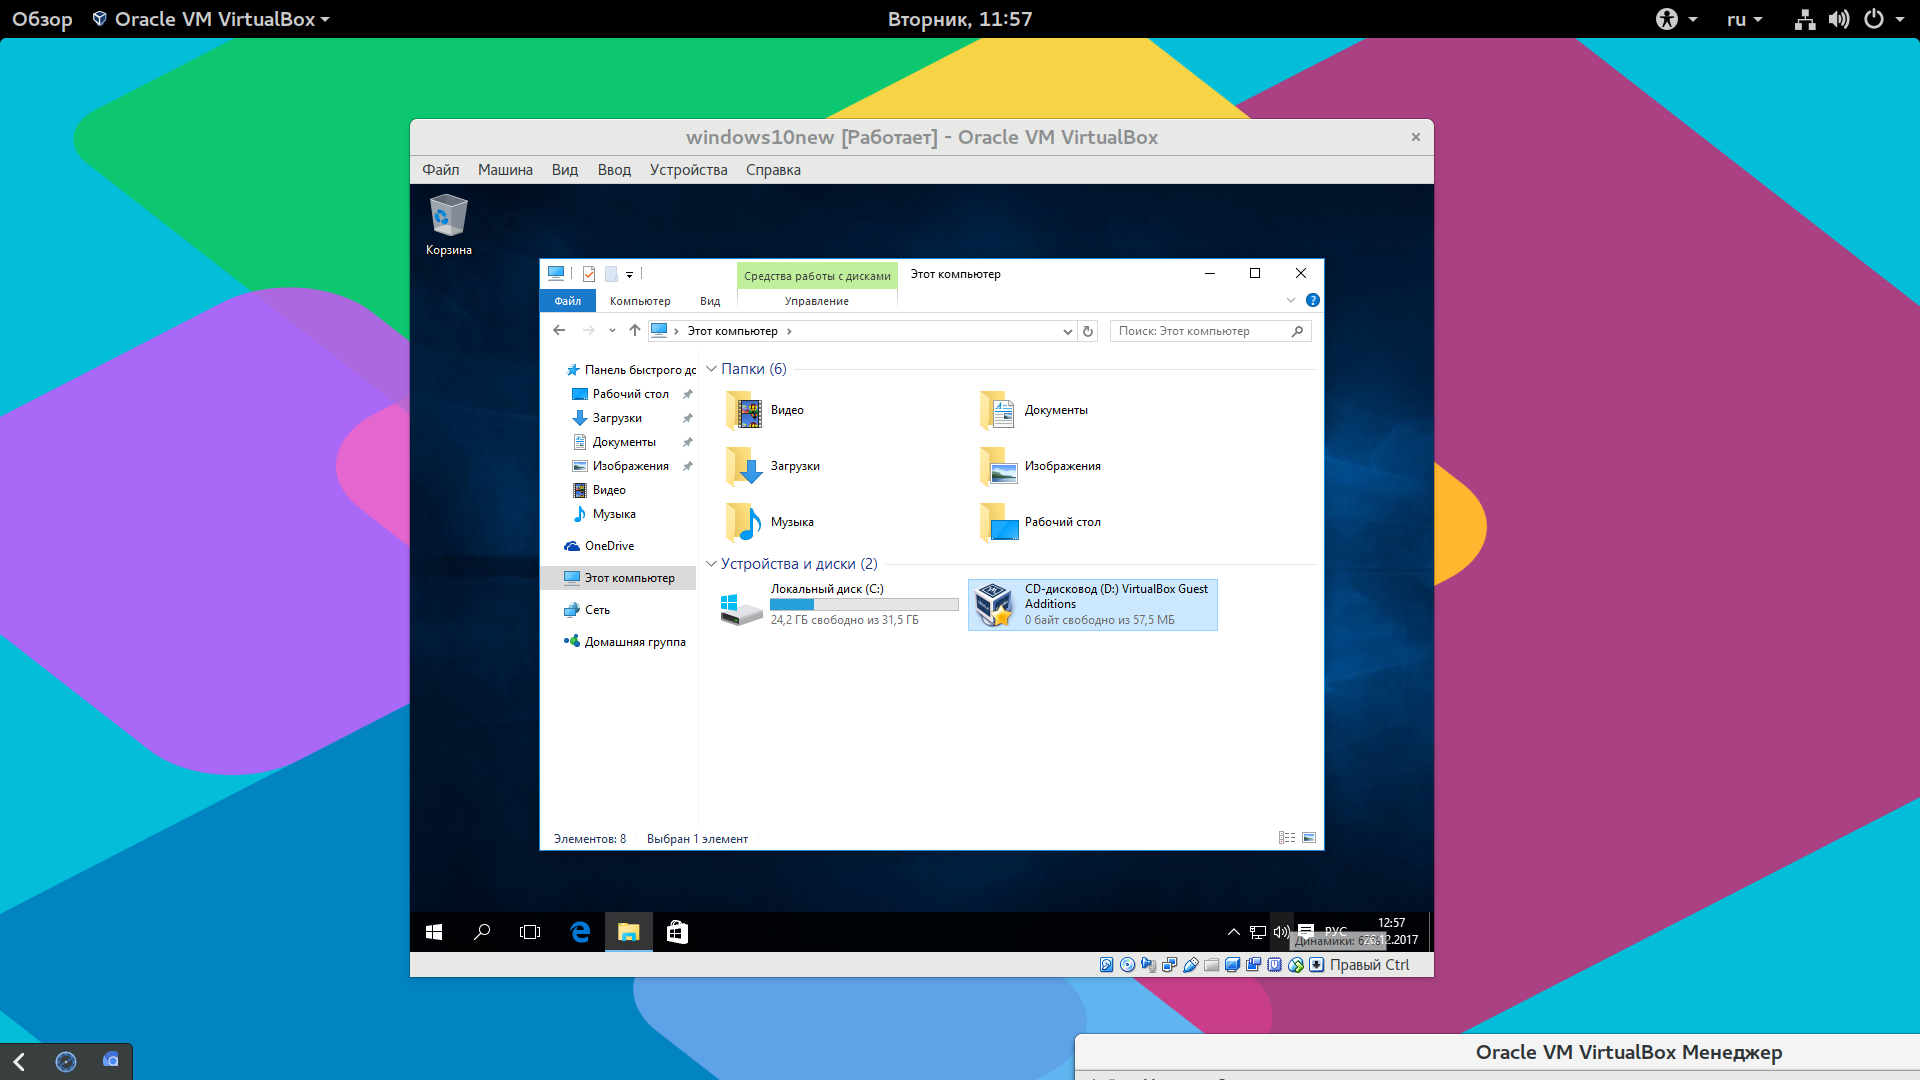Select Домашняя группа in the navigation pane
The image size is (1920, 1080).
pos(635,642)
